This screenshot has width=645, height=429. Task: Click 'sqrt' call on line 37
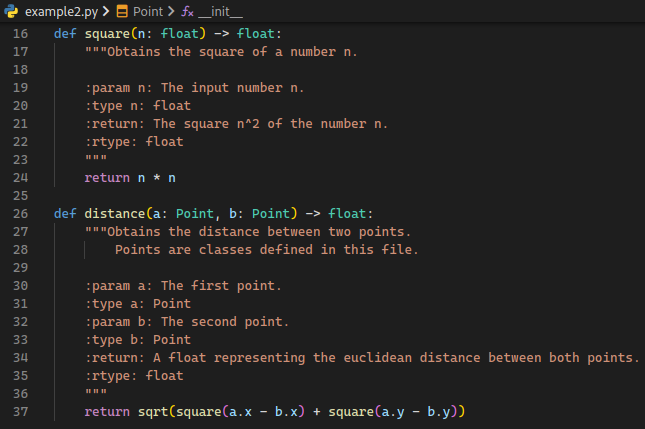click(153, 412)
